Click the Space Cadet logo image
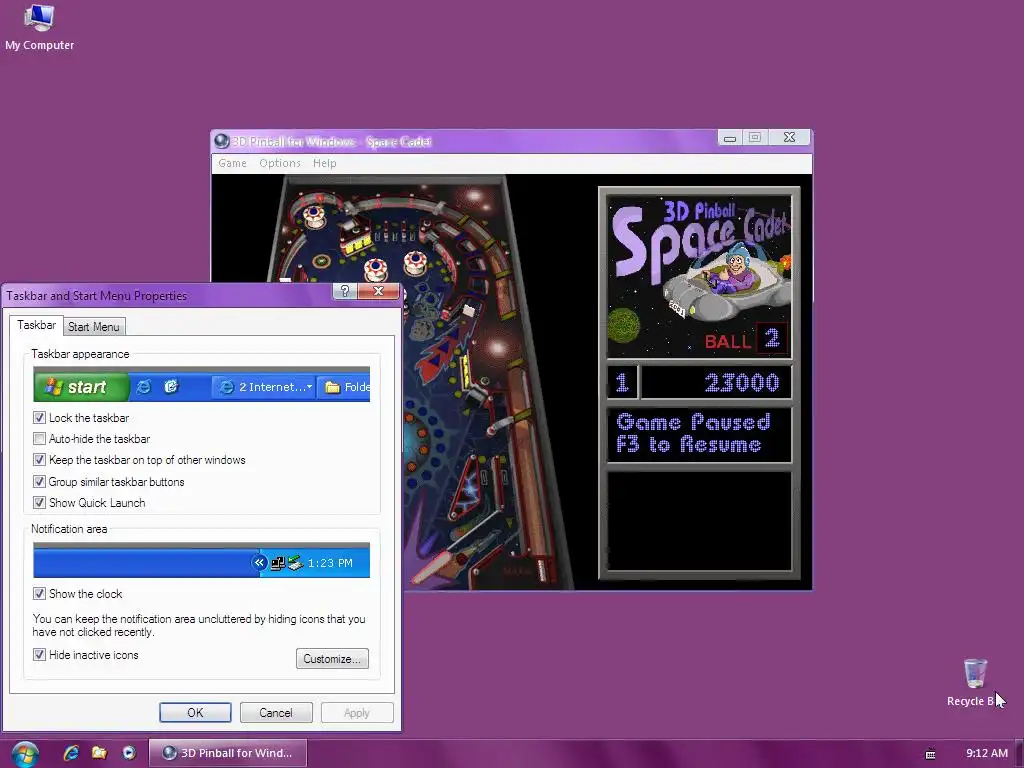 point(699,276)
